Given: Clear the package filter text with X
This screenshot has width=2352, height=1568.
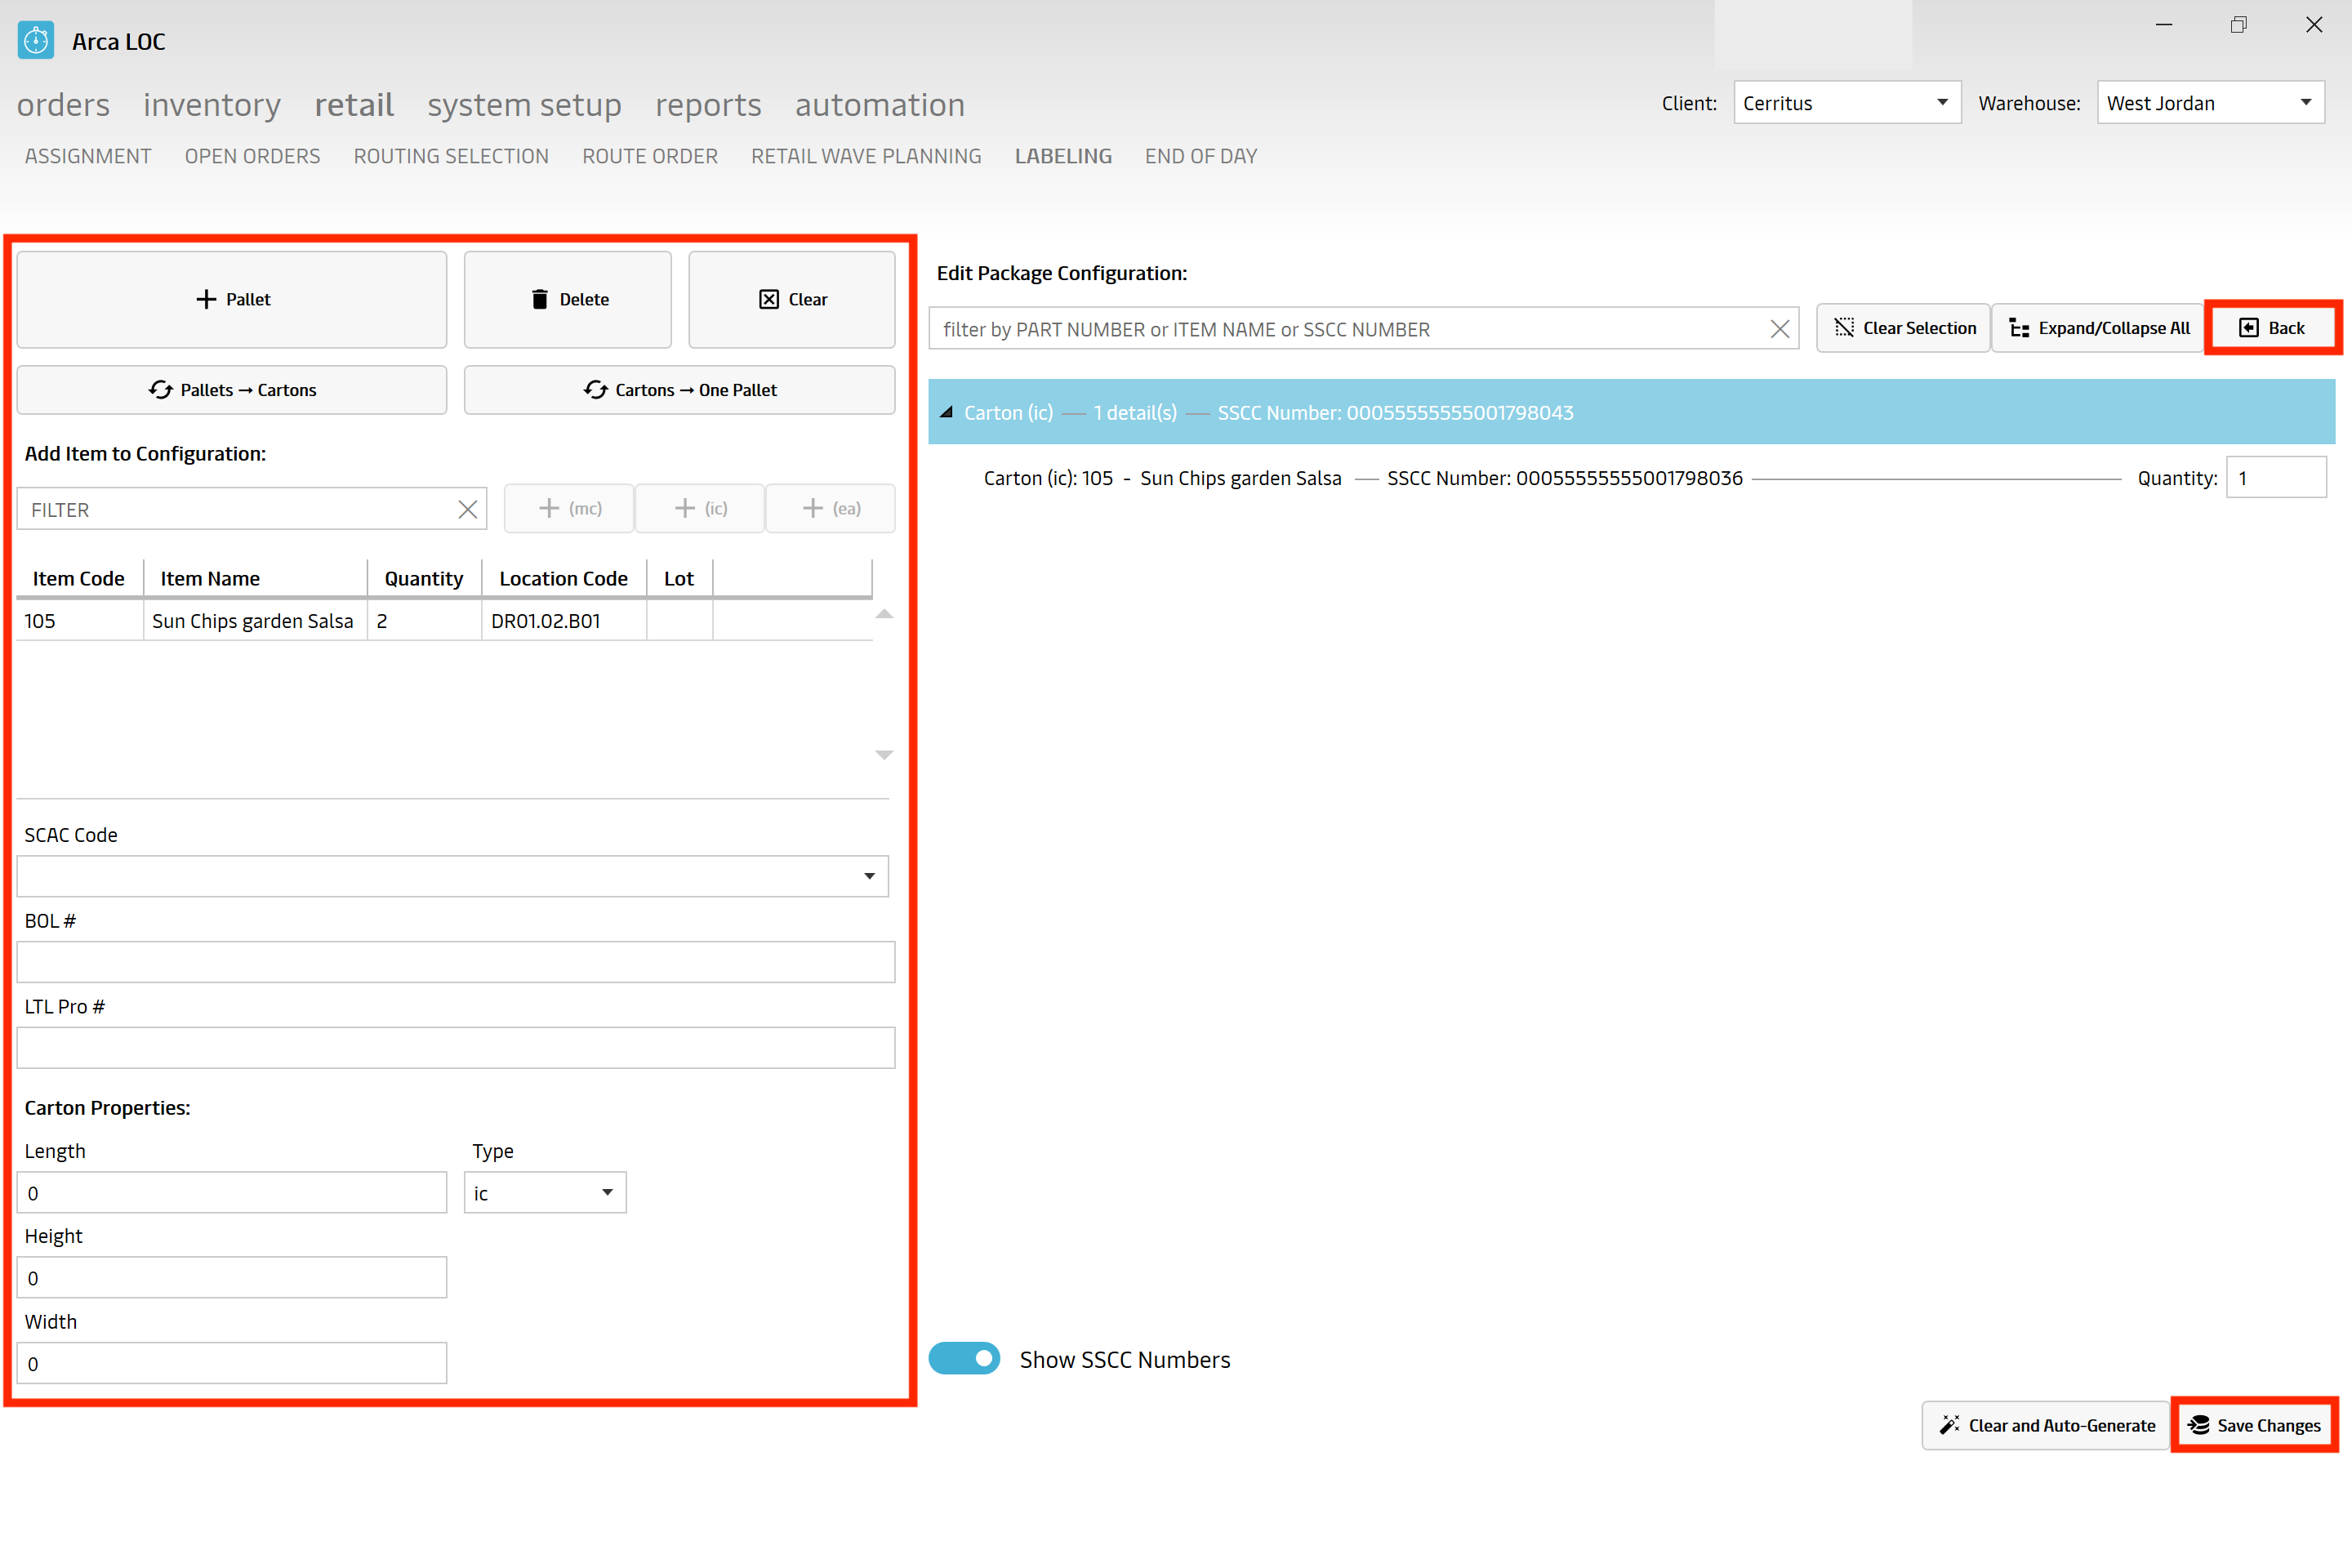Looking at the screenshot, I should click(x=1779, y=329).
